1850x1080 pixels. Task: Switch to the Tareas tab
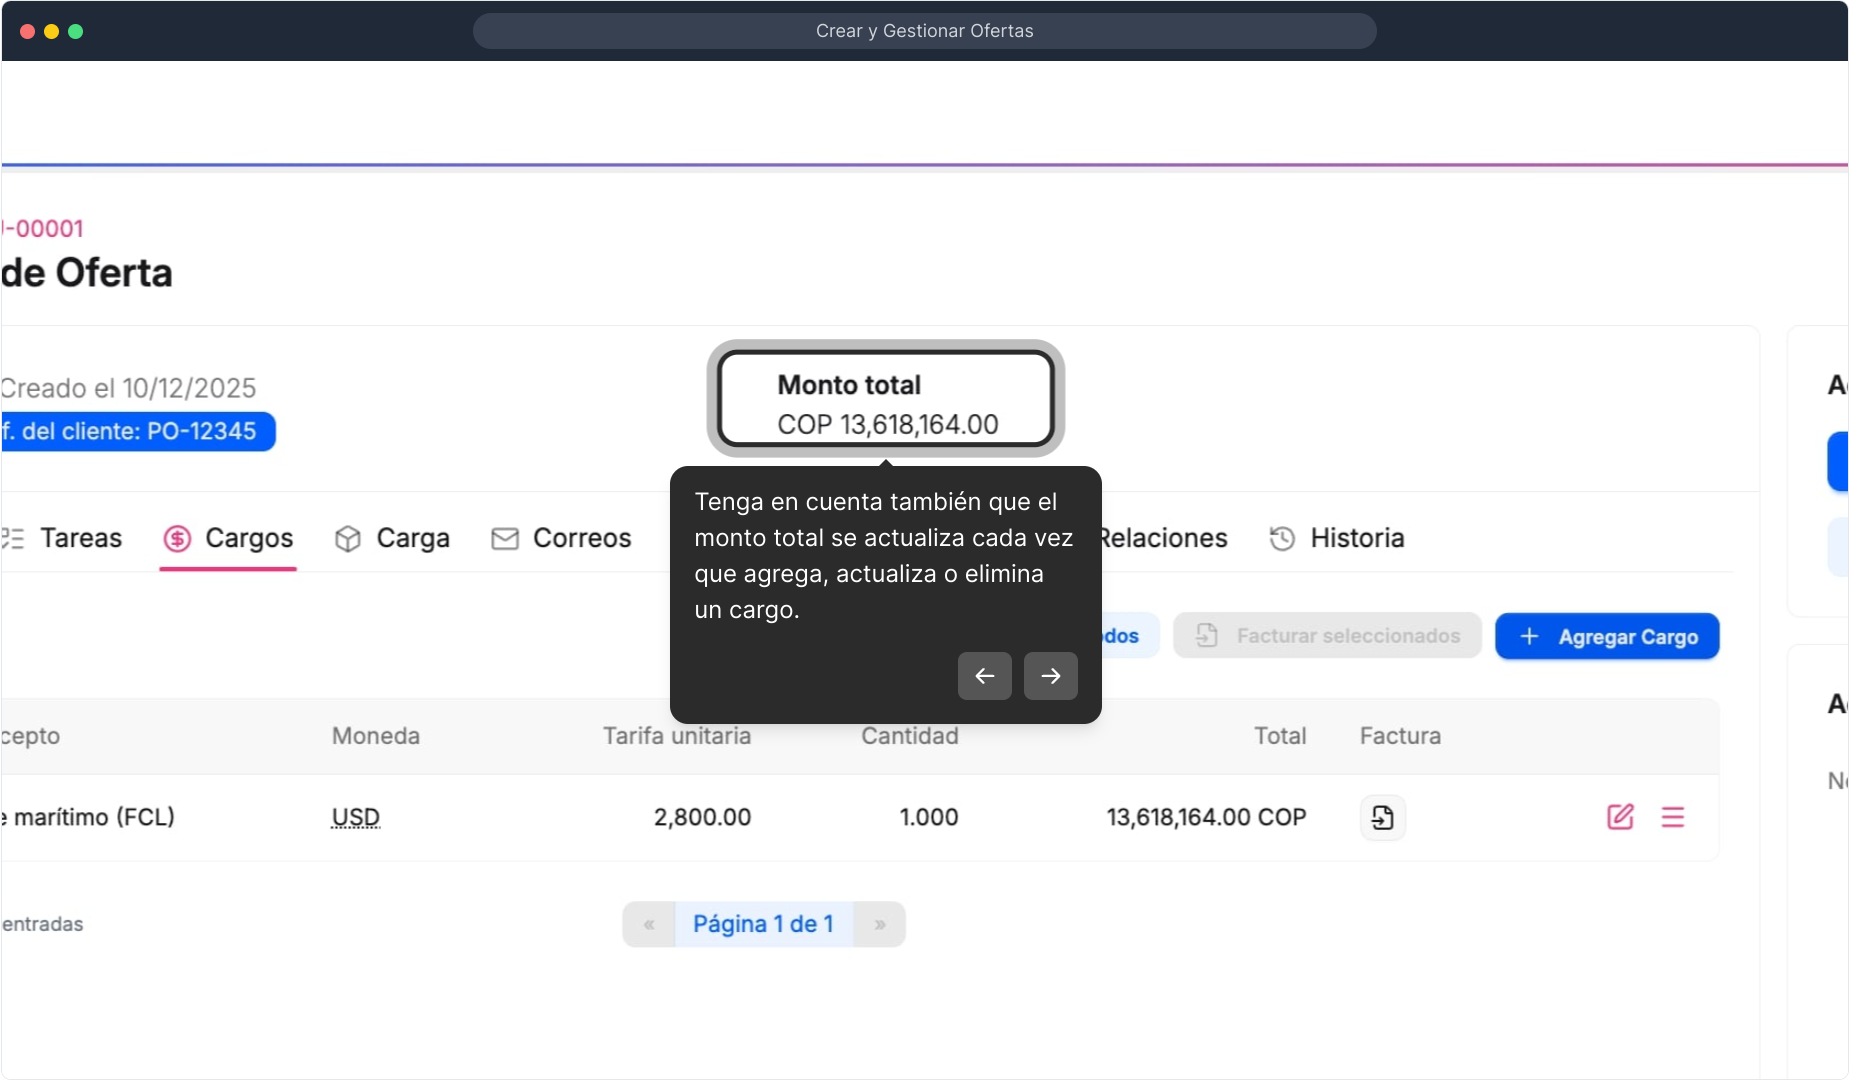click(x=80, y=538)
